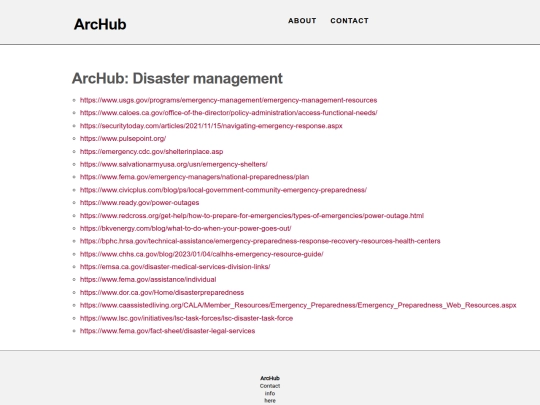
Task: Open the lsc.gov disaster-task-force link
Action: pos(186,318)
